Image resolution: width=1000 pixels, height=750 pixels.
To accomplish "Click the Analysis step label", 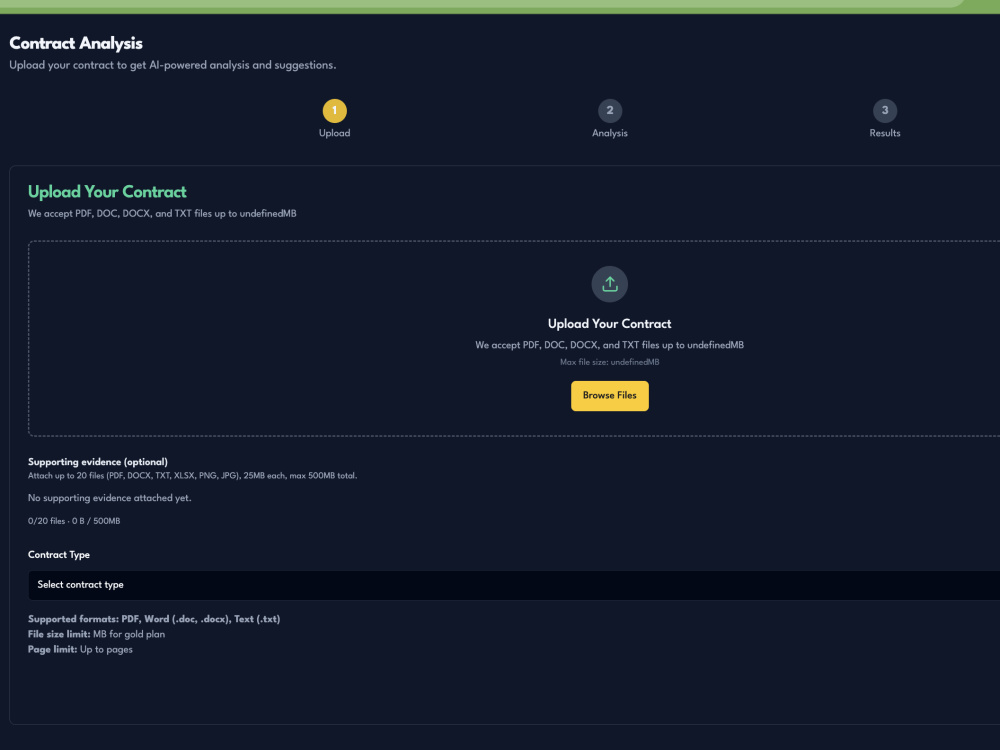I will [x=610, y=133].
